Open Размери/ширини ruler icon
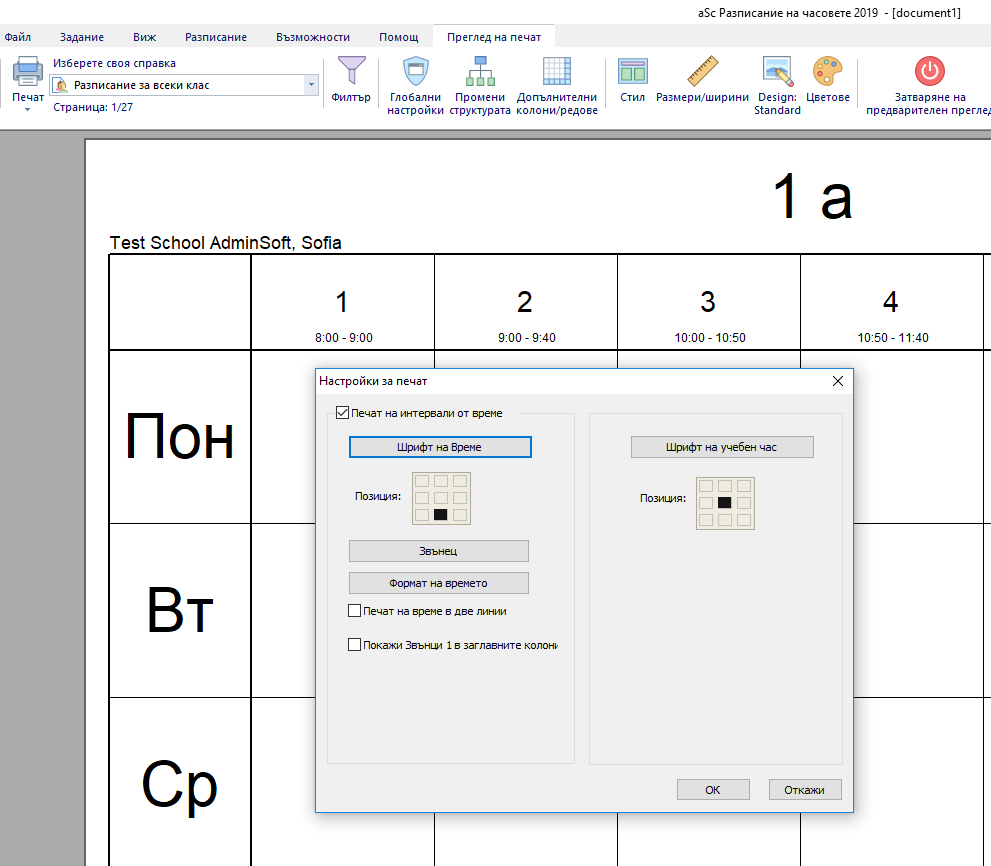The width and height of the screenshot is (991, 866). (703, 72)
